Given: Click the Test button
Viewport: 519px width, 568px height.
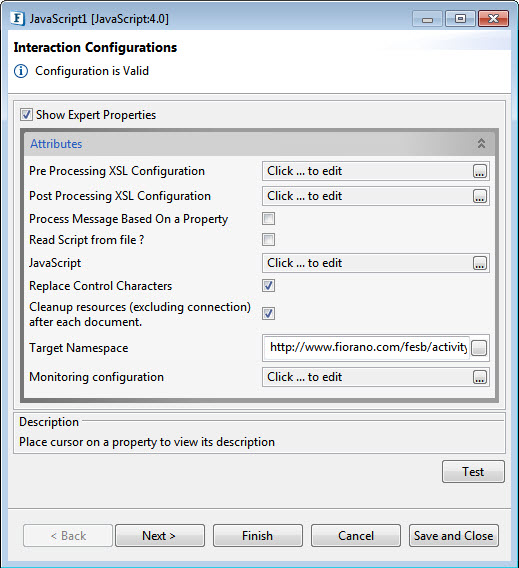Looking at the screenshot, I should [473, 472].
